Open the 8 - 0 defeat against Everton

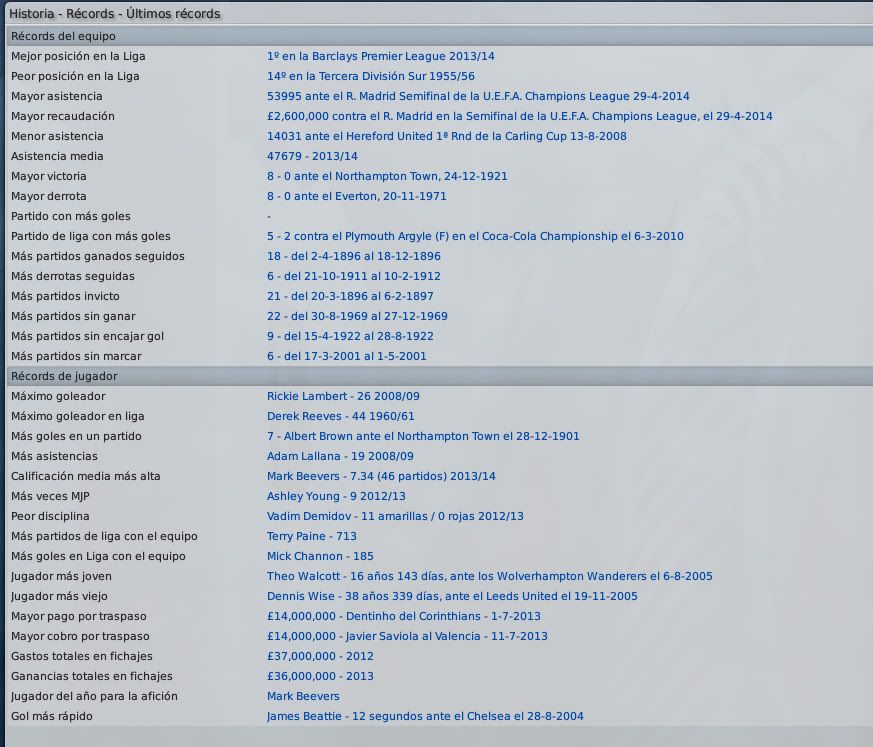point(356,196)
